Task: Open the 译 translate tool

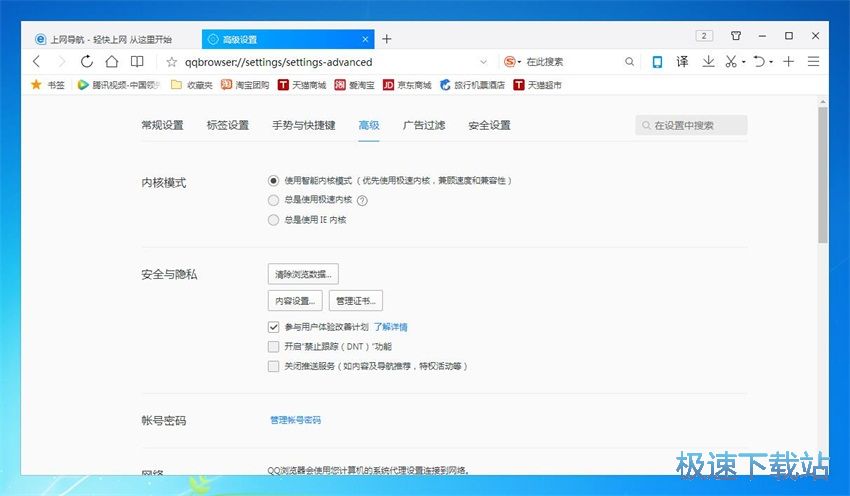Action: (x=682, y=62)
